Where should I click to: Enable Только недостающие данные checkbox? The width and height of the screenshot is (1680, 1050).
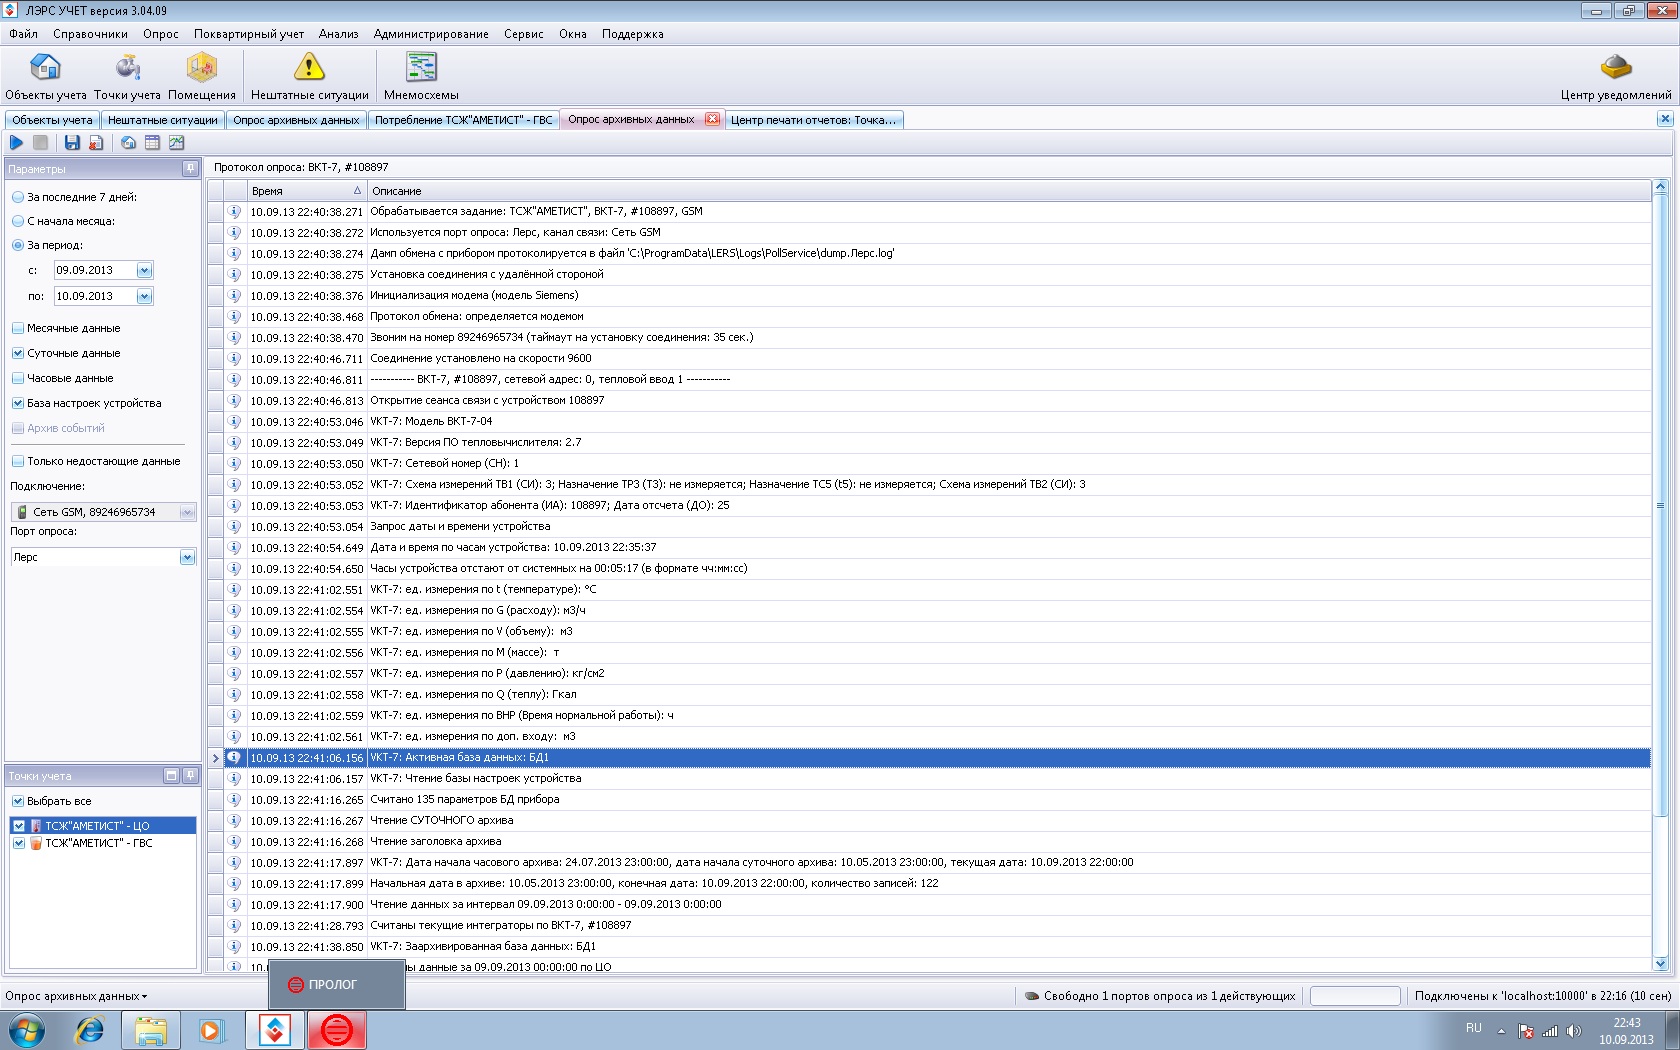pyautogui.click(x=18, y=461)
